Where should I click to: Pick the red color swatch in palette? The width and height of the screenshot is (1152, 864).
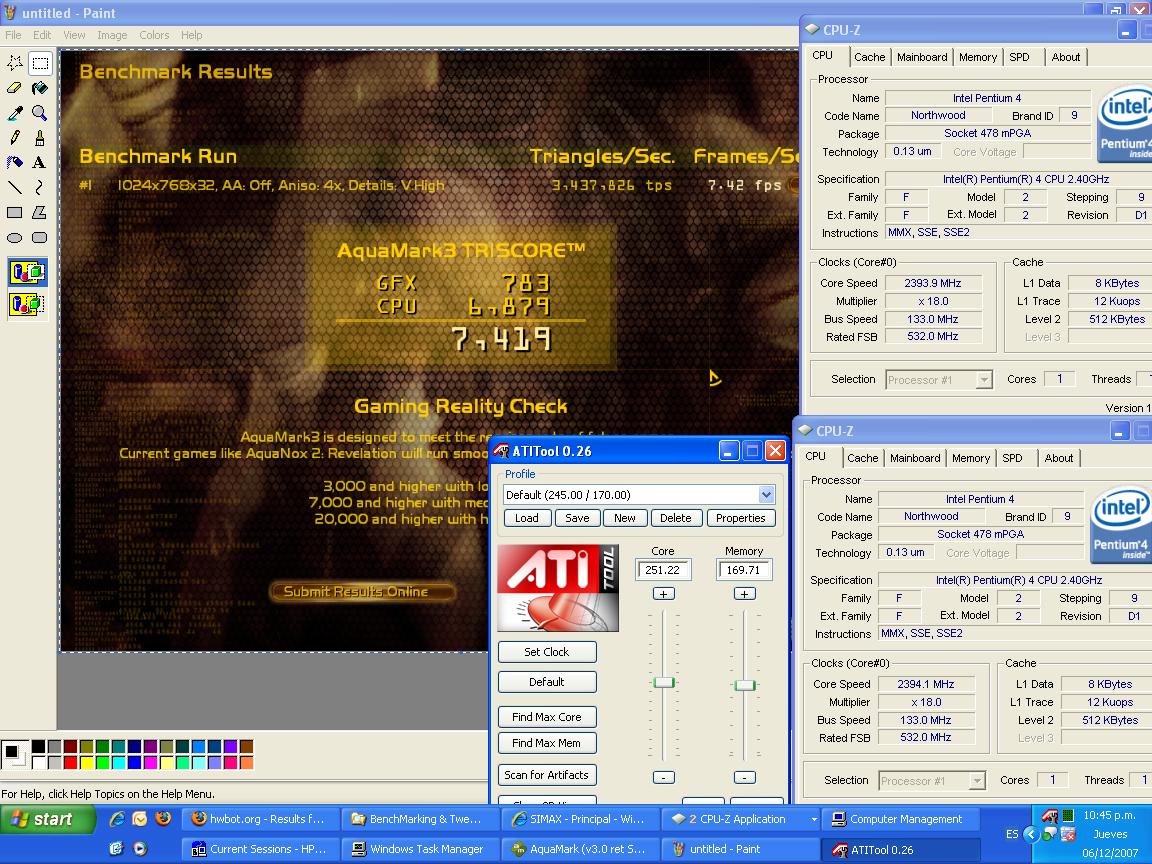click(71, 763)
